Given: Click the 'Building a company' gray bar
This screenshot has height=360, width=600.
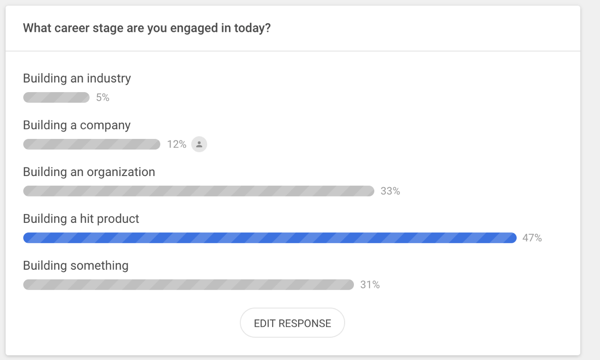Looking at the screenshot, I should 91,144.
